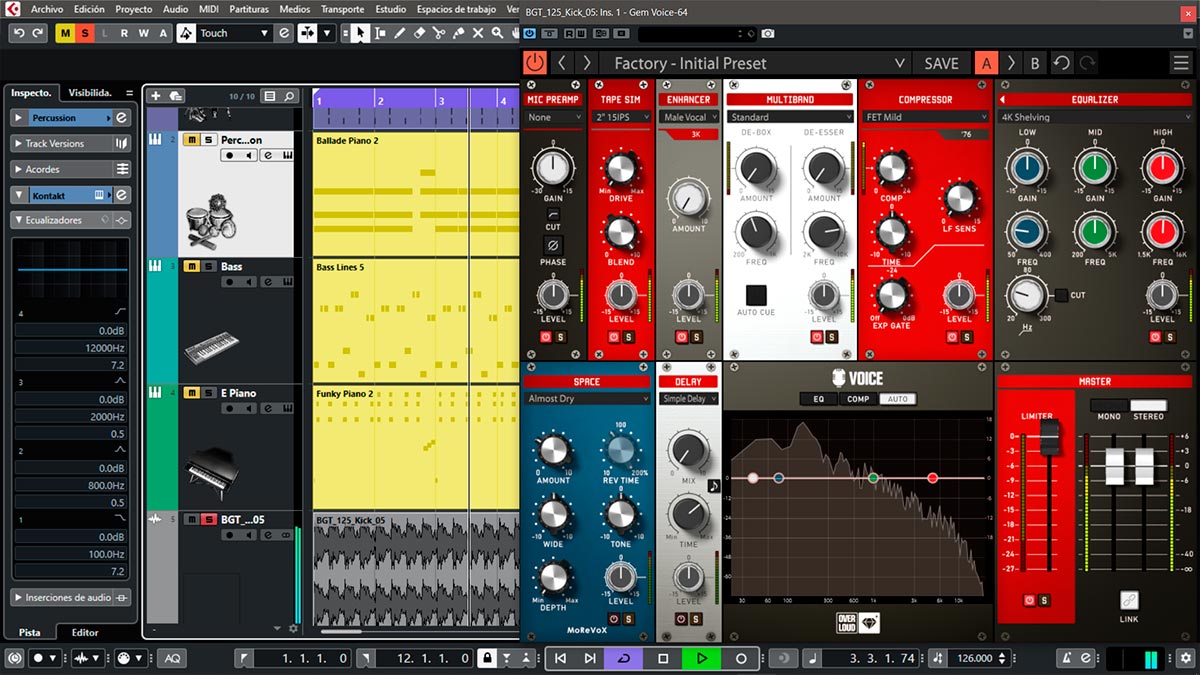Open the Archivo menu
The width and height of the screenshot is (1200, 675).
[46, 9]
